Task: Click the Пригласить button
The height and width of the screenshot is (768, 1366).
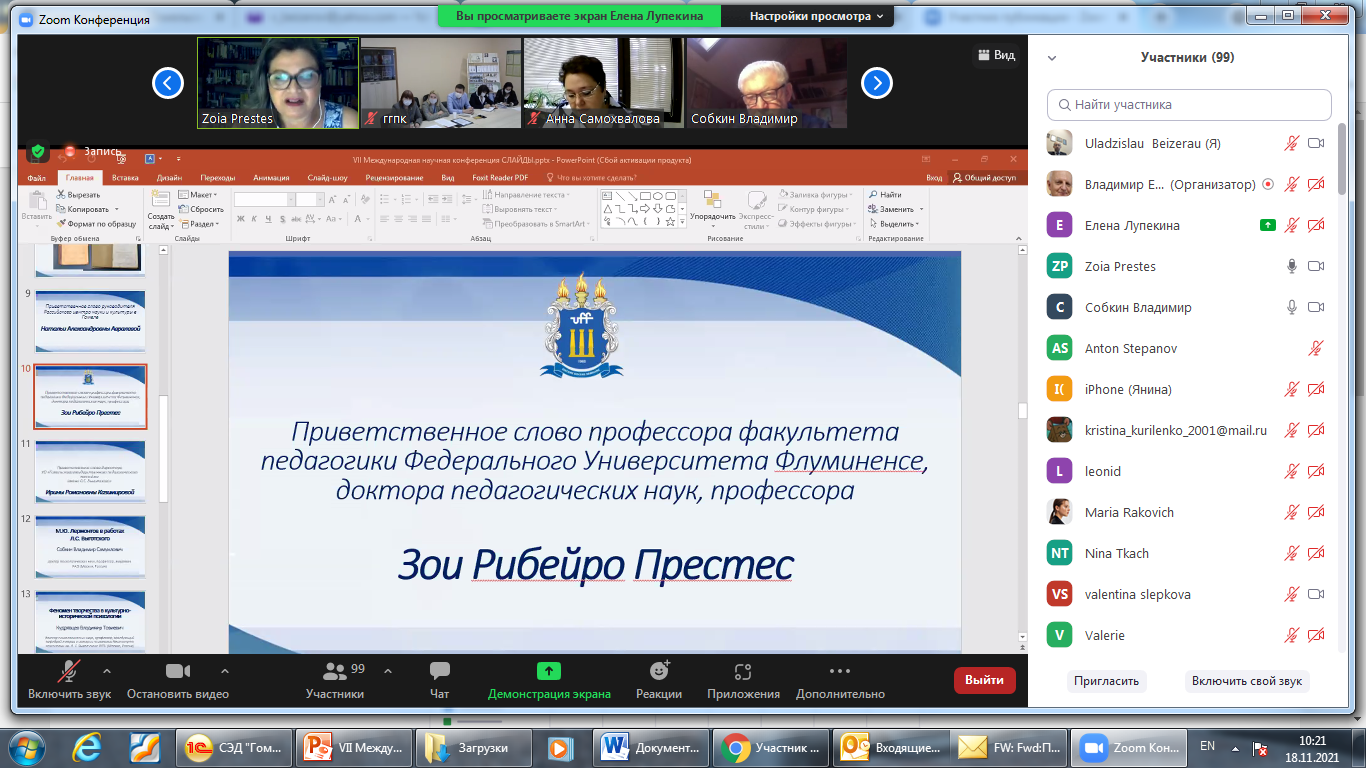Action: (x=1107, y=681)
